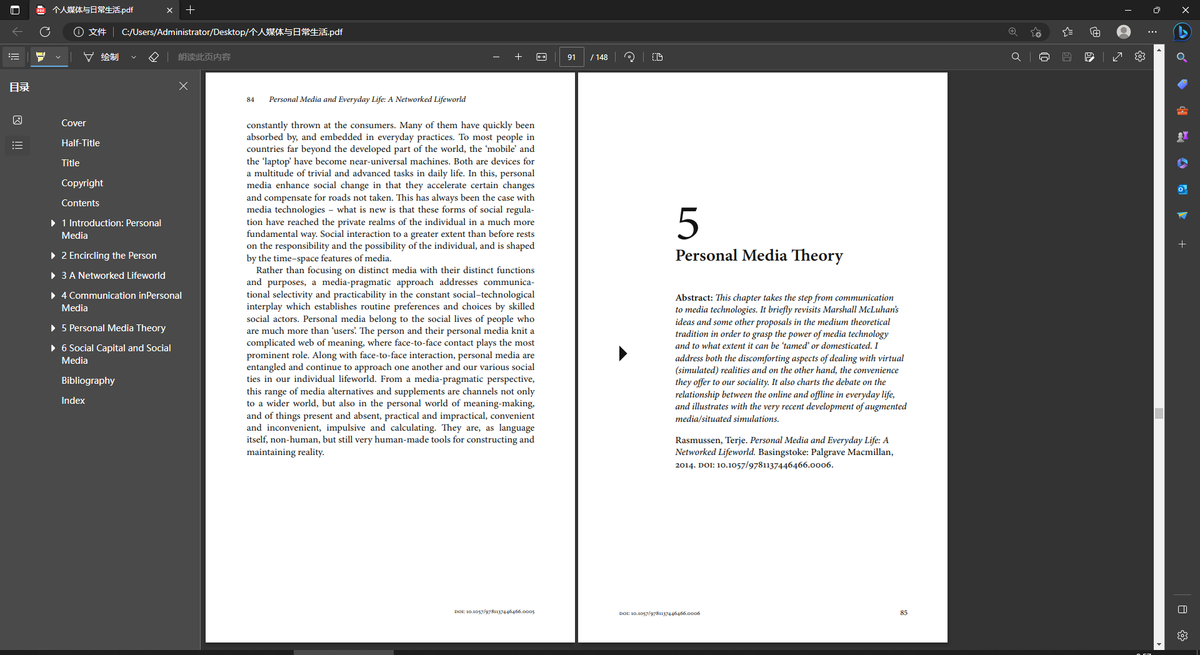
Task: Open the shopping tag sidebar icon
Action: 1182,84
